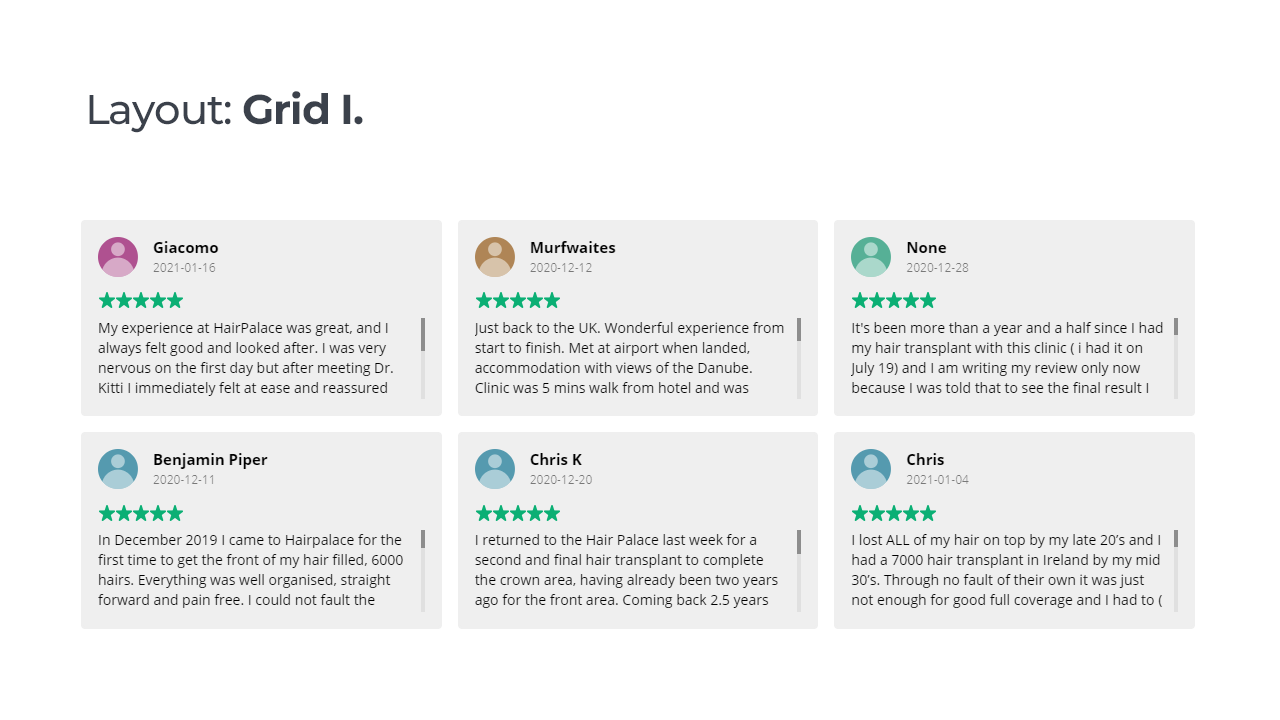Click the five-star rating in Giacomo's review

pyautogui.click(x=141, y=300)
